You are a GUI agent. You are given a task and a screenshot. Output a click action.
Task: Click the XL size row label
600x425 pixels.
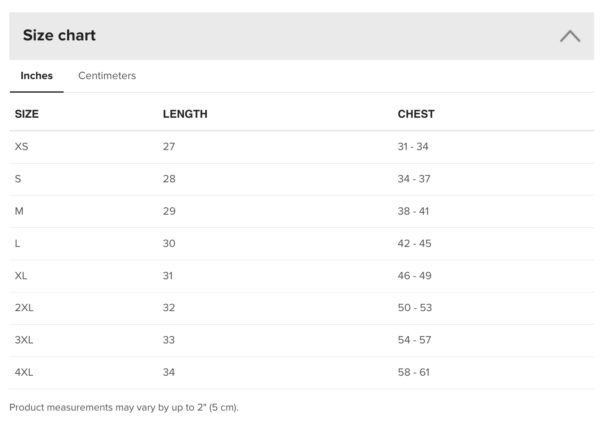(21, 275)
